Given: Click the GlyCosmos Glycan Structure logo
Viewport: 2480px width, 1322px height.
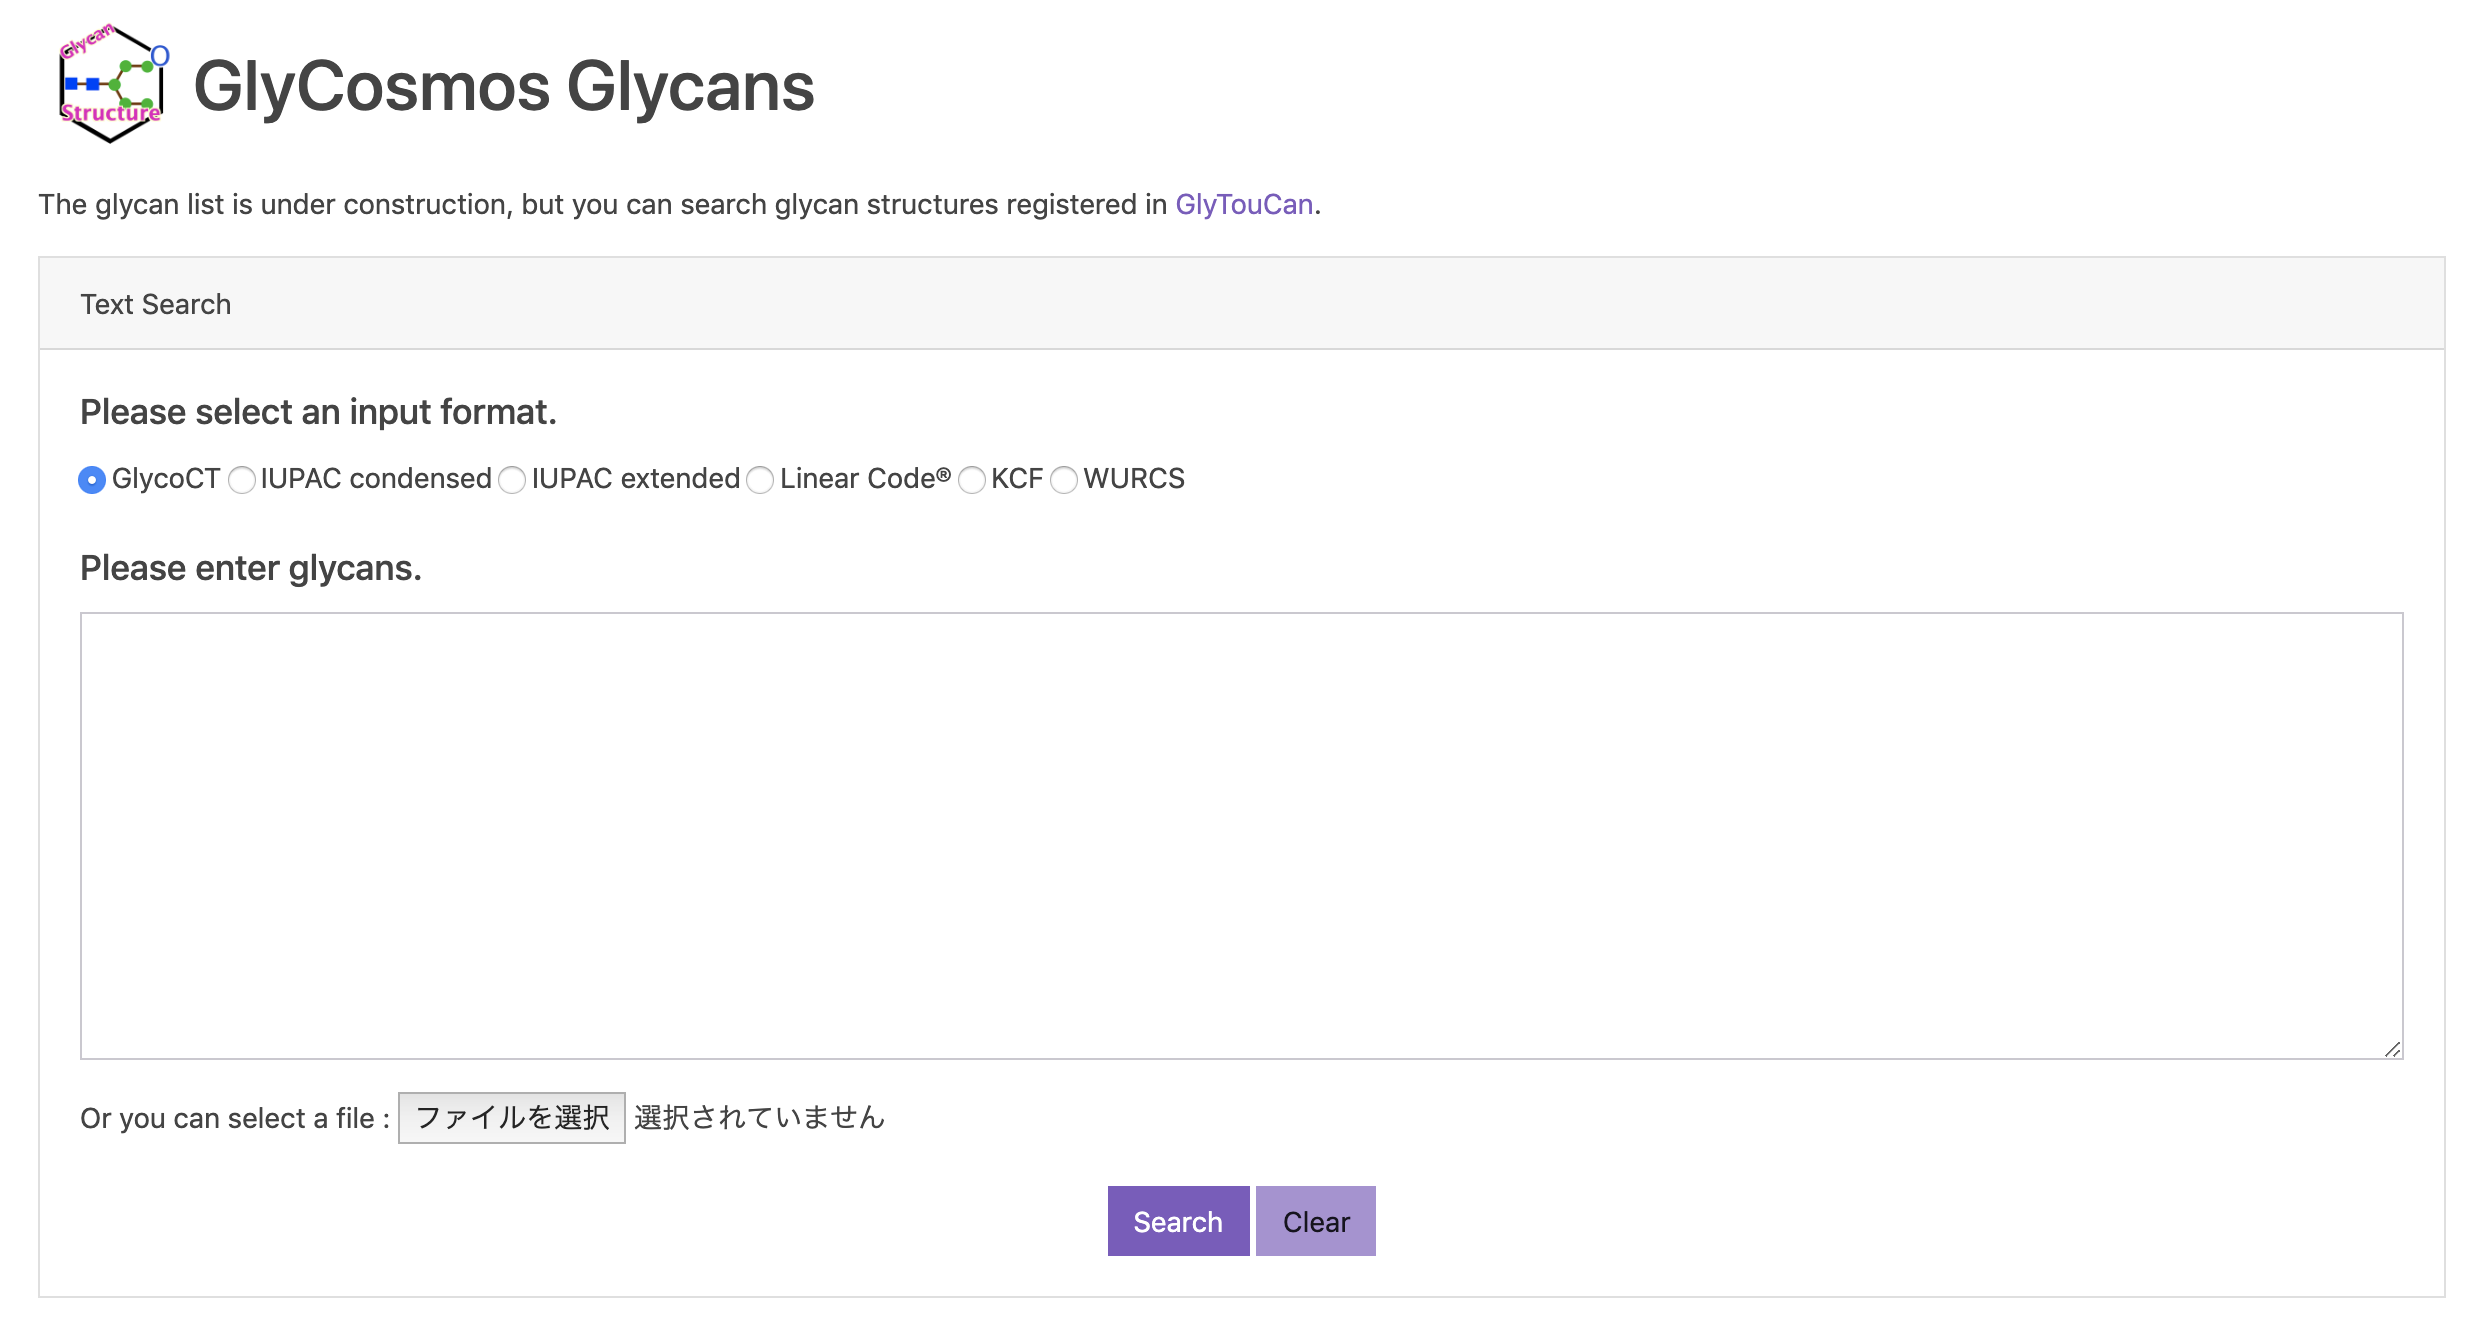Looking at the screenshot, I should click(x=112, y=84).
